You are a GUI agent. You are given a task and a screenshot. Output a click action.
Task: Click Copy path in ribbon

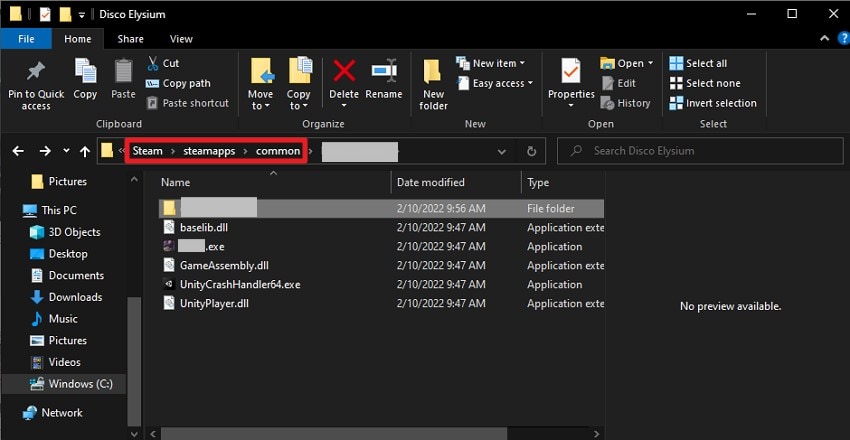(178, 83)
